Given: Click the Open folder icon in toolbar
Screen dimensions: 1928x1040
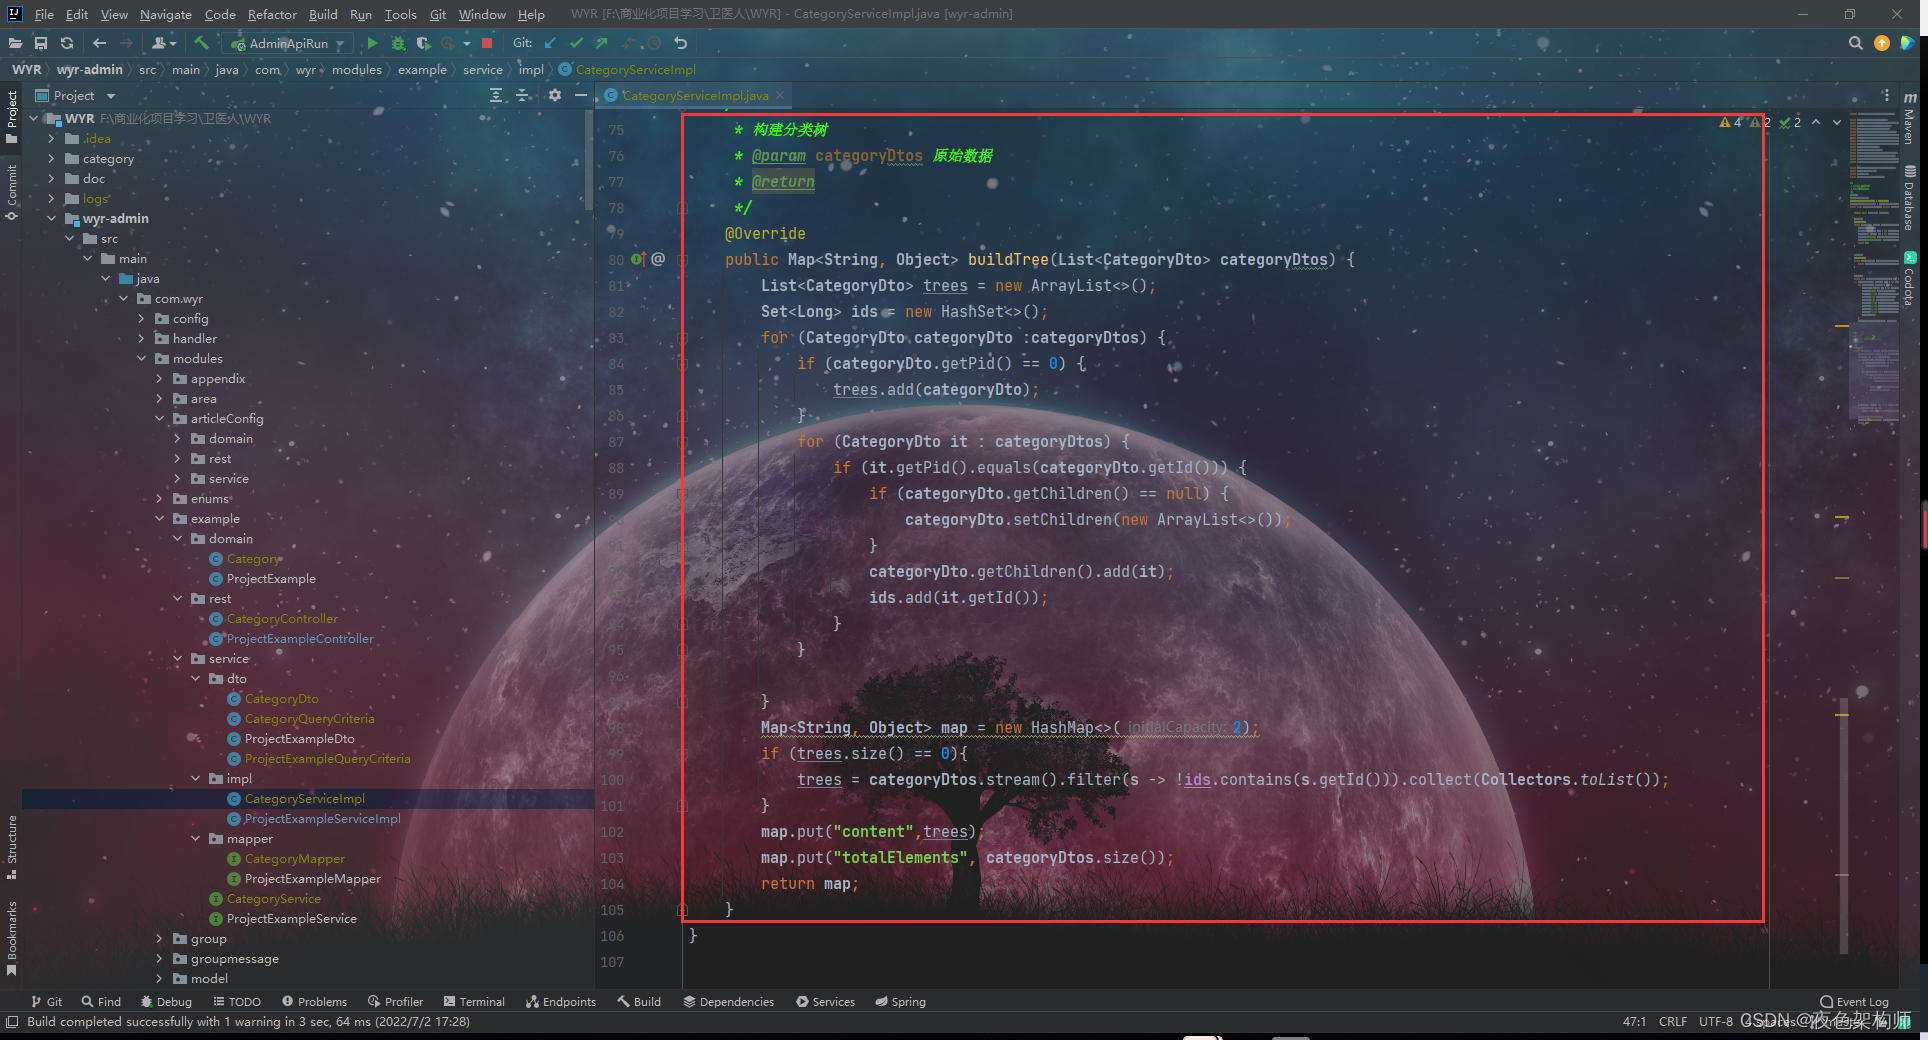Looking at the screenshot, I should (15, 43).
